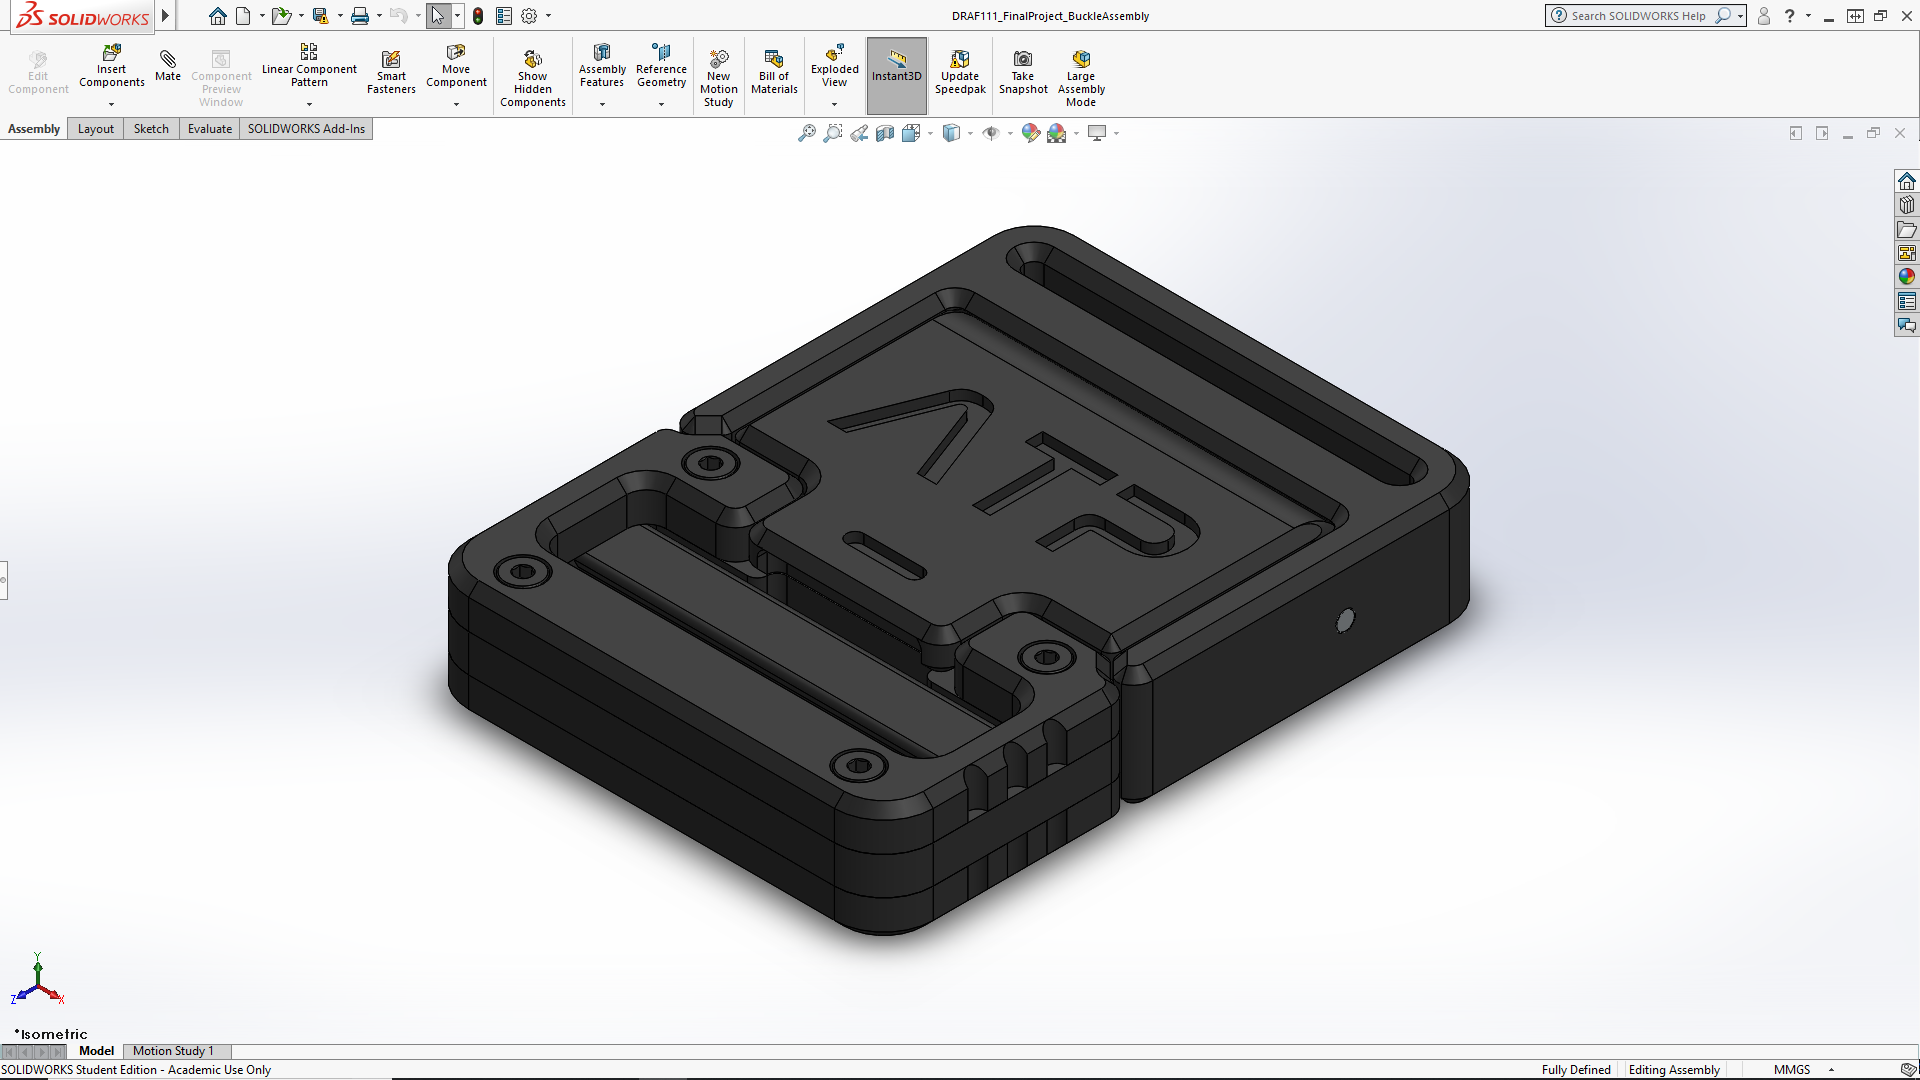Select the Zoom to Fit icon

tap(807, 132)
